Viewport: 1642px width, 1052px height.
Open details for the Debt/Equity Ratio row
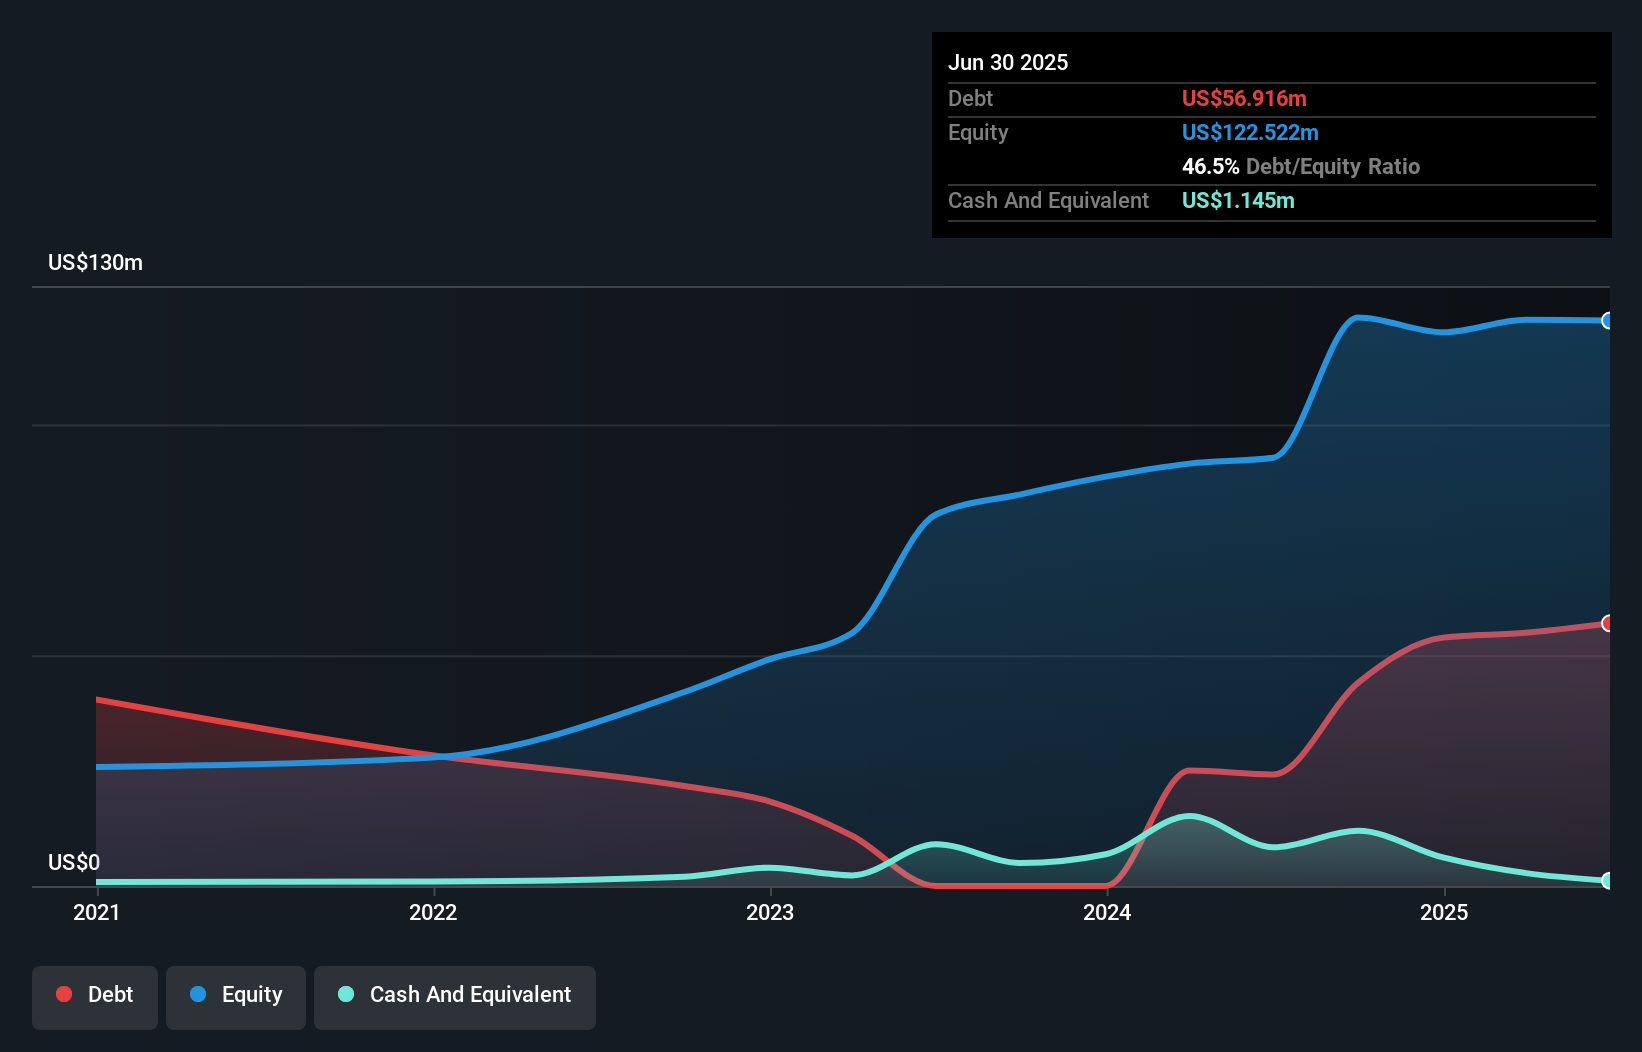pos(1301,166)
